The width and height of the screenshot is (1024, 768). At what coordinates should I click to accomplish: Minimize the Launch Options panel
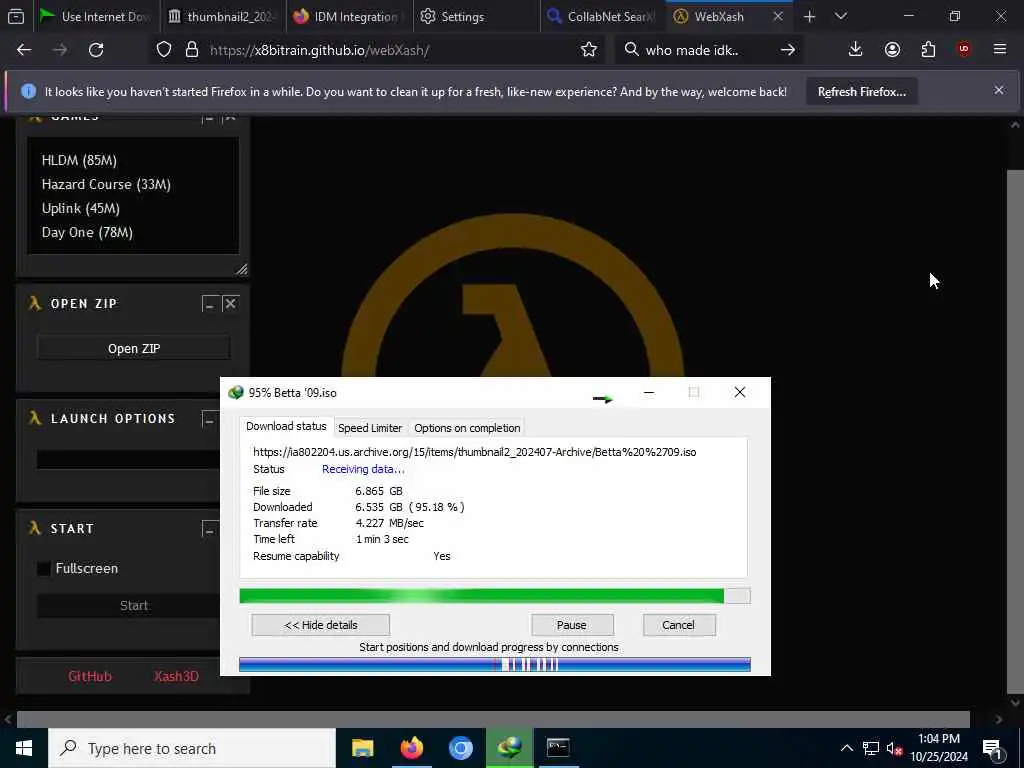[209, 419]
